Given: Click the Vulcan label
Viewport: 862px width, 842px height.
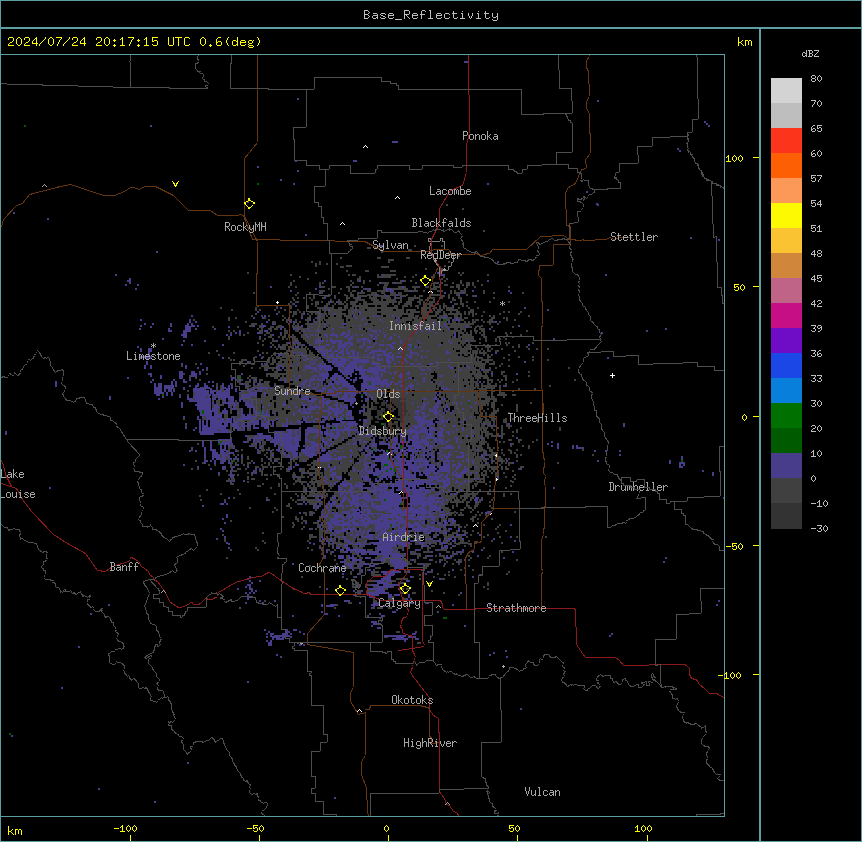Looking at the screenshot, I should [x=542, y=792].
